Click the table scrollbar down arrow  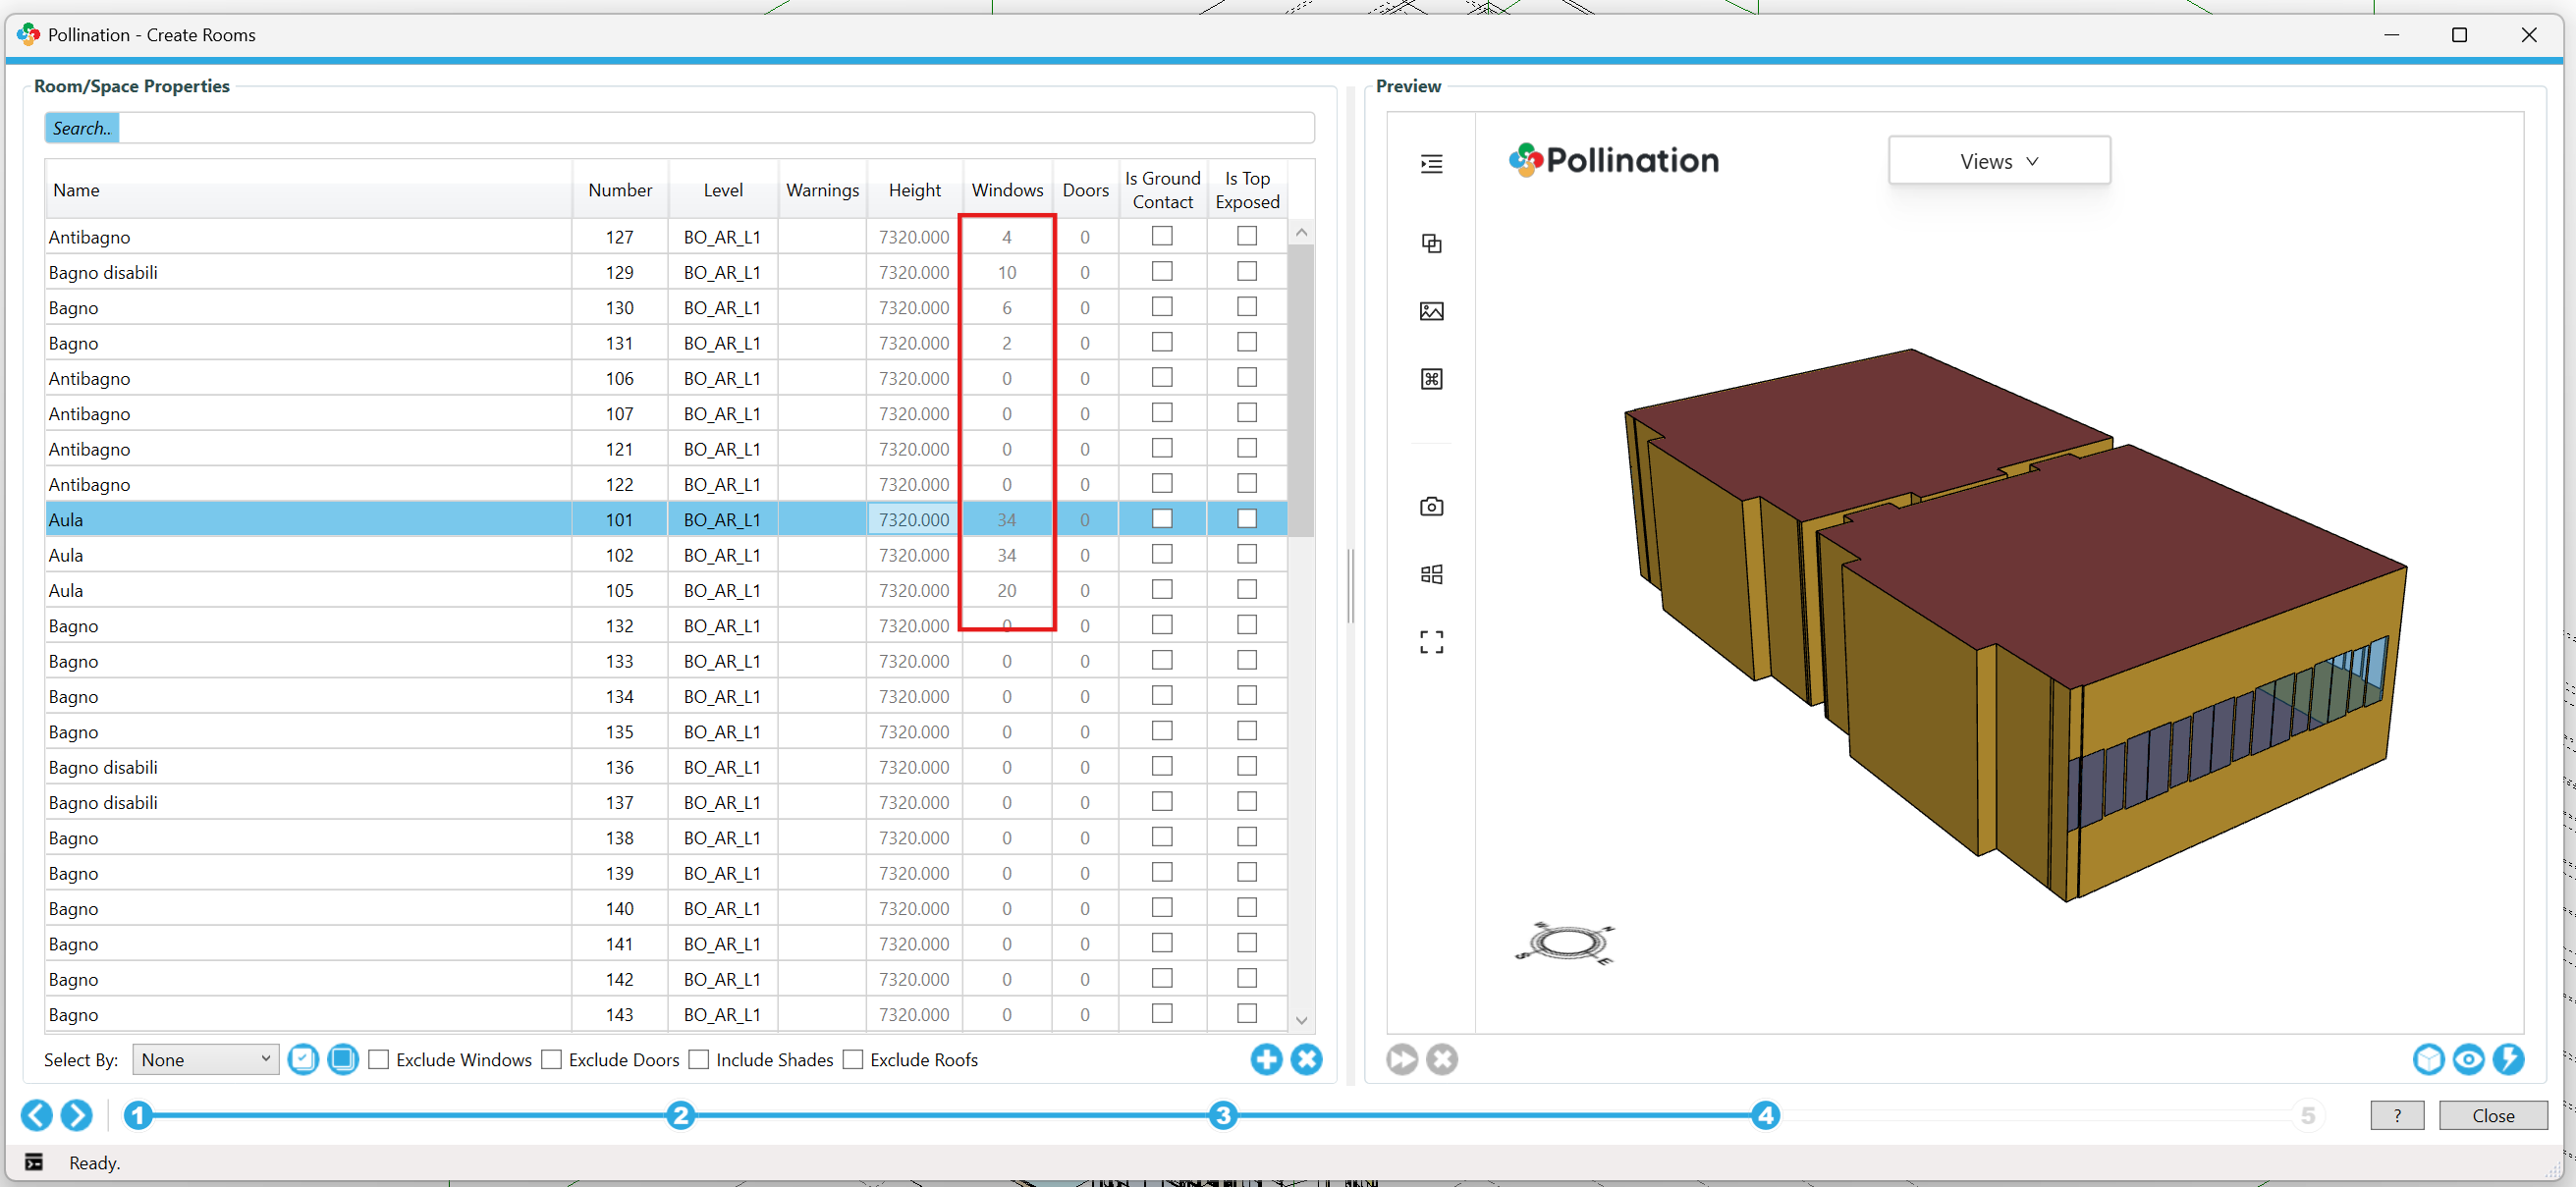click(x=1301, y=1020)
